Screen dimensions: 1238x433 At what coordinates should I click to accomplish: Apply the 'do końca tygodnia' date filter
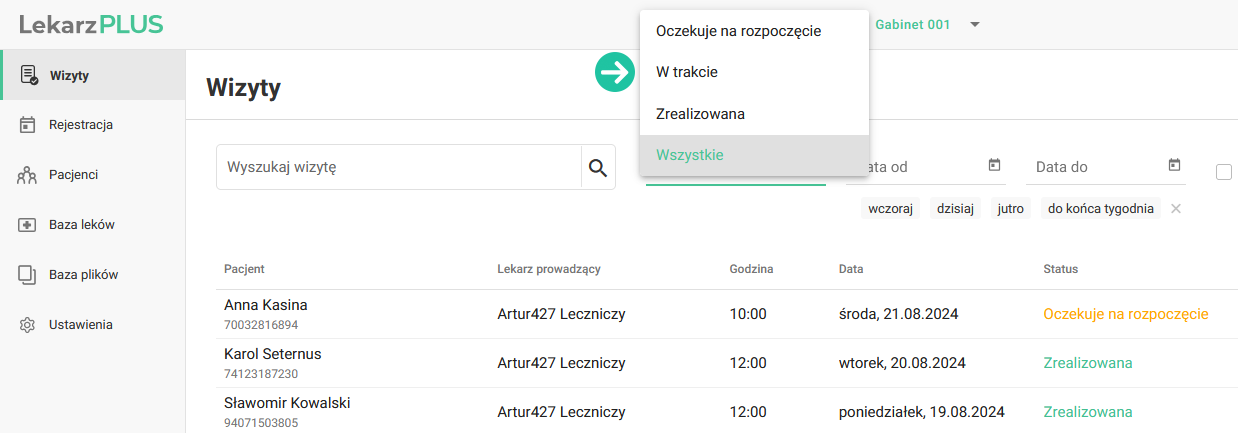click(1100, 209)
